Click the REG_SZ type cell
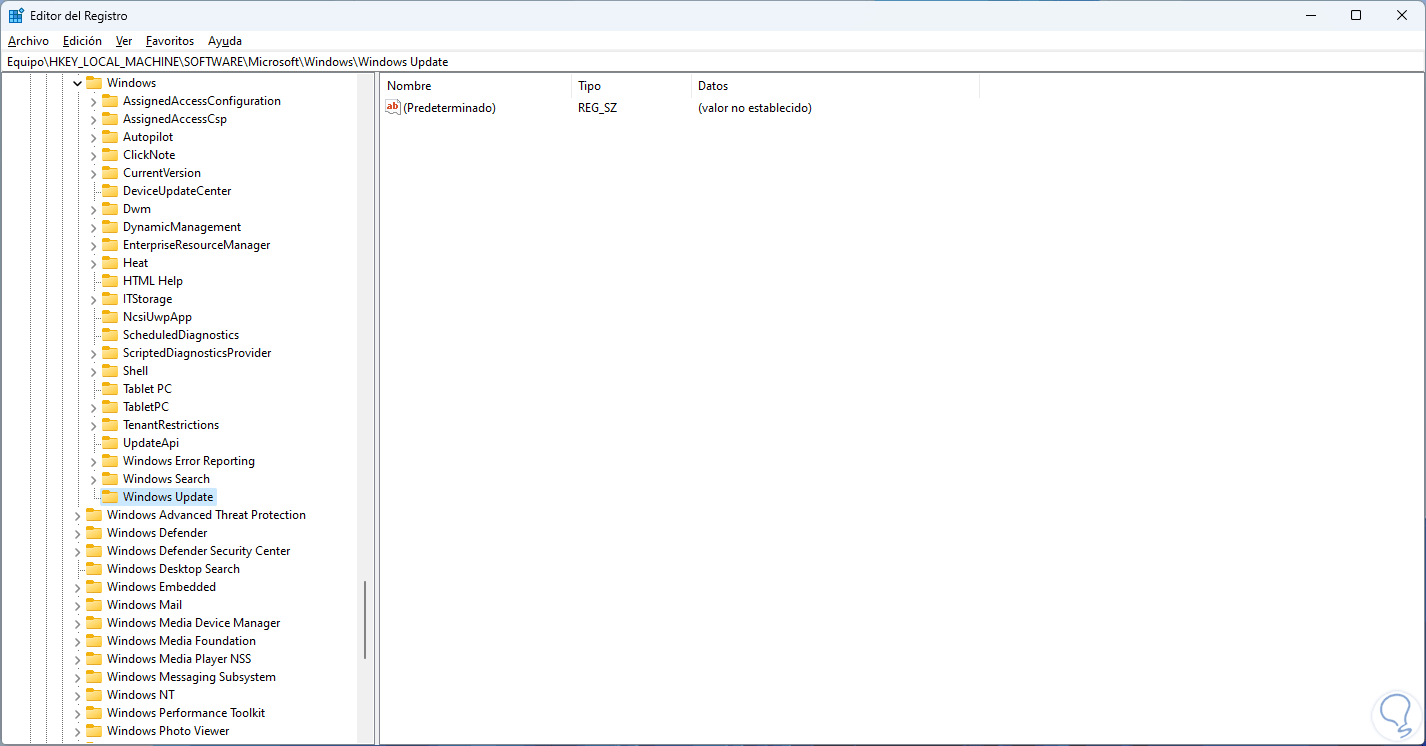Screen dimensions: 1426x746 tap(598, 108)
